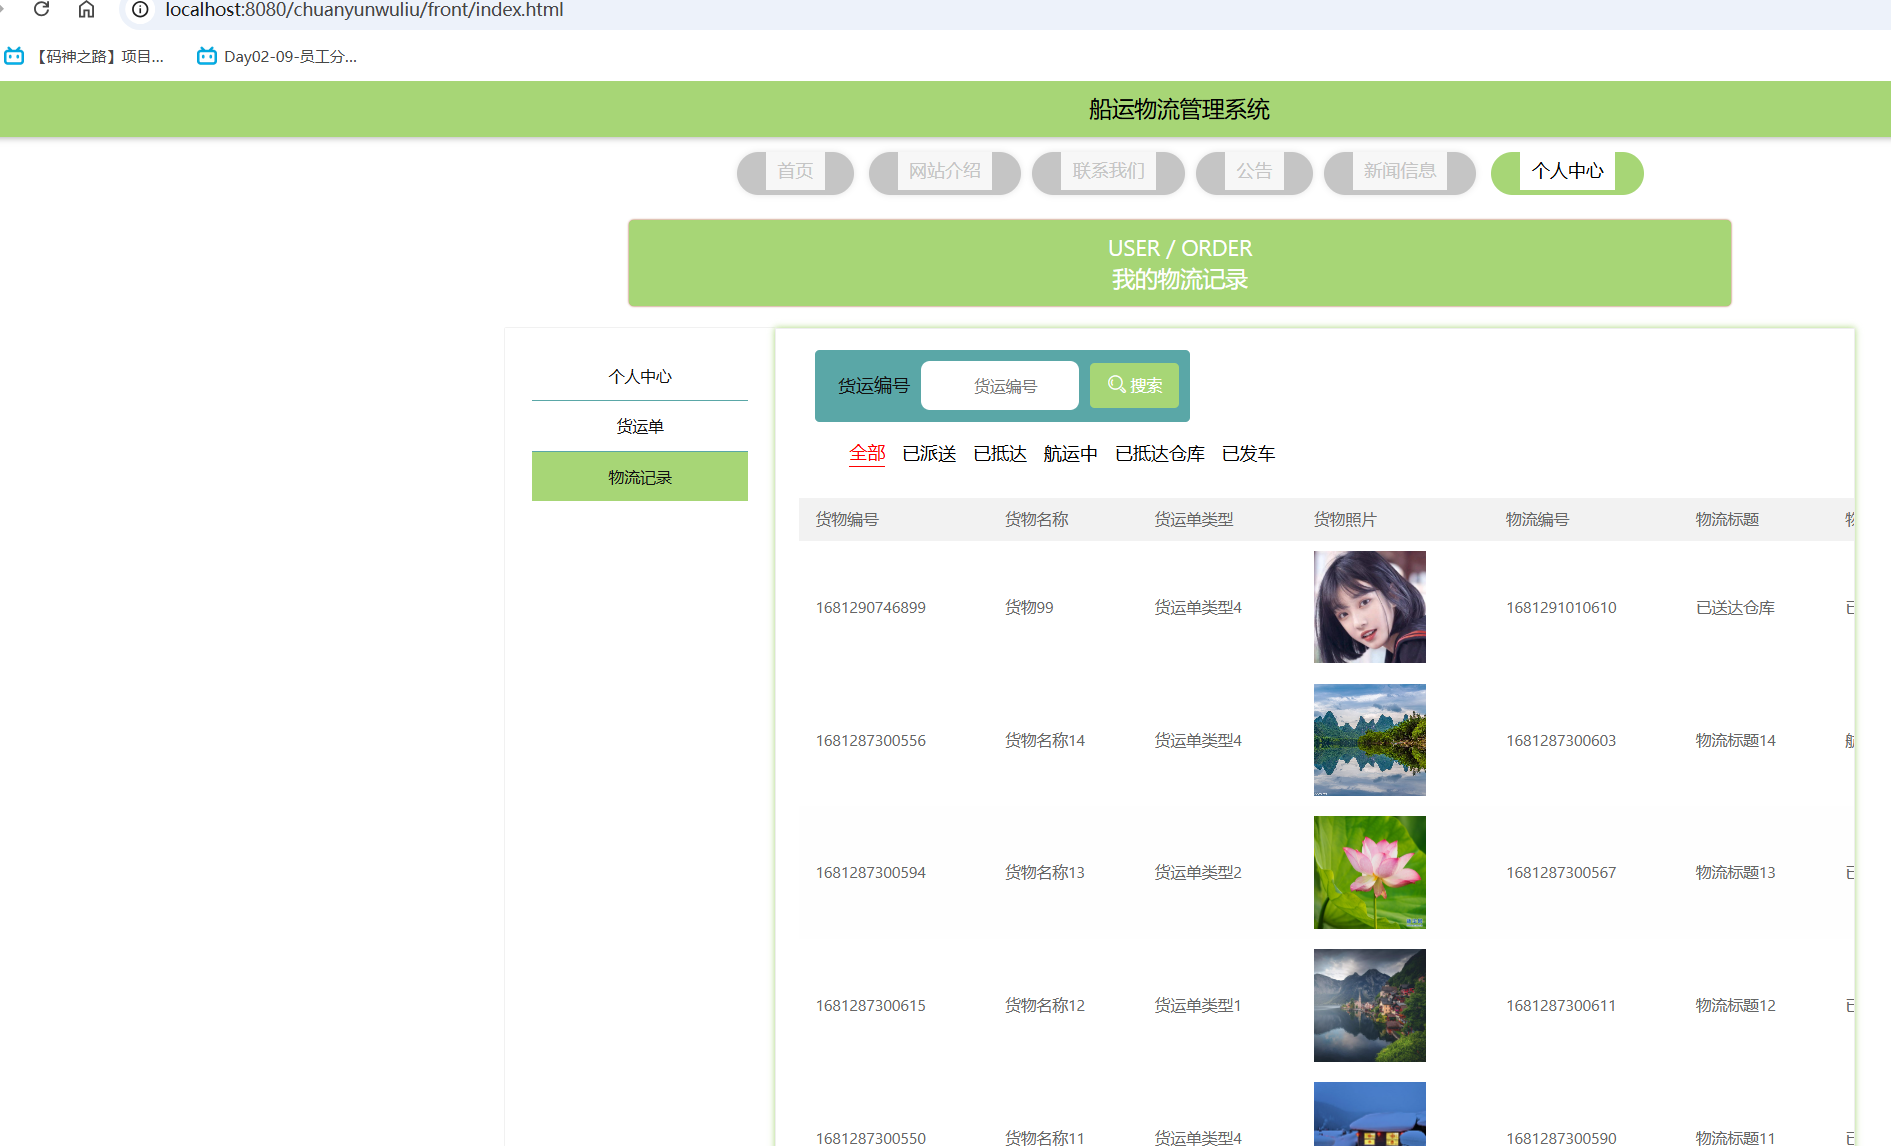Click the 货物名称 column header
The image size is (1891, 1146).
coord(1037,520)
